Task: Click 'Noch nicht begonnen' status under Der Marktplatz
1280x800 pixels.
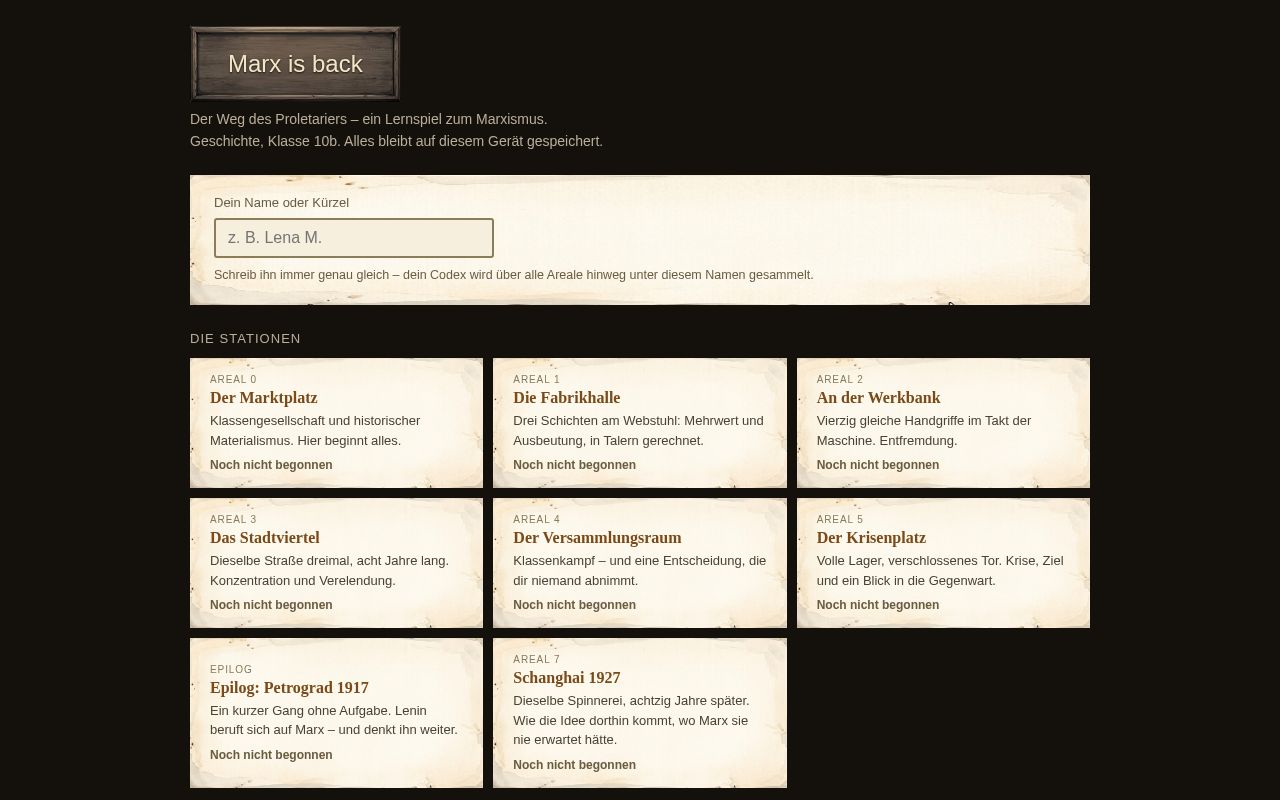Action: point(271,465)
